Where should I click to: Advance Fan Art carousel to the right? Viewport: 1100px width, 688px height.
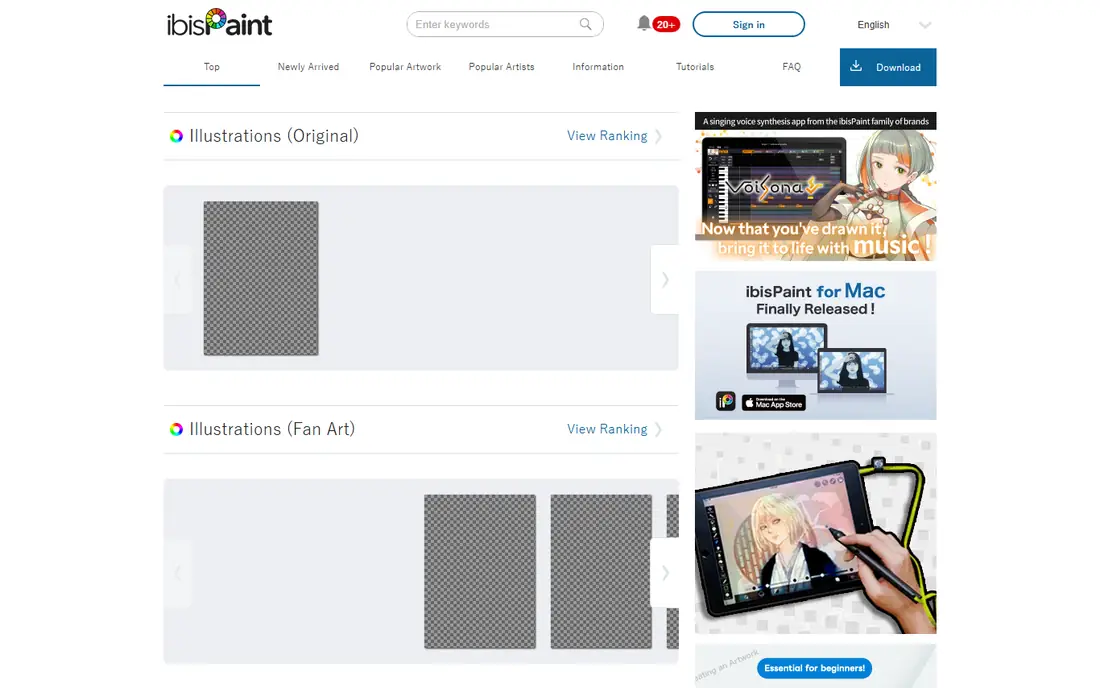coord(664,573)
